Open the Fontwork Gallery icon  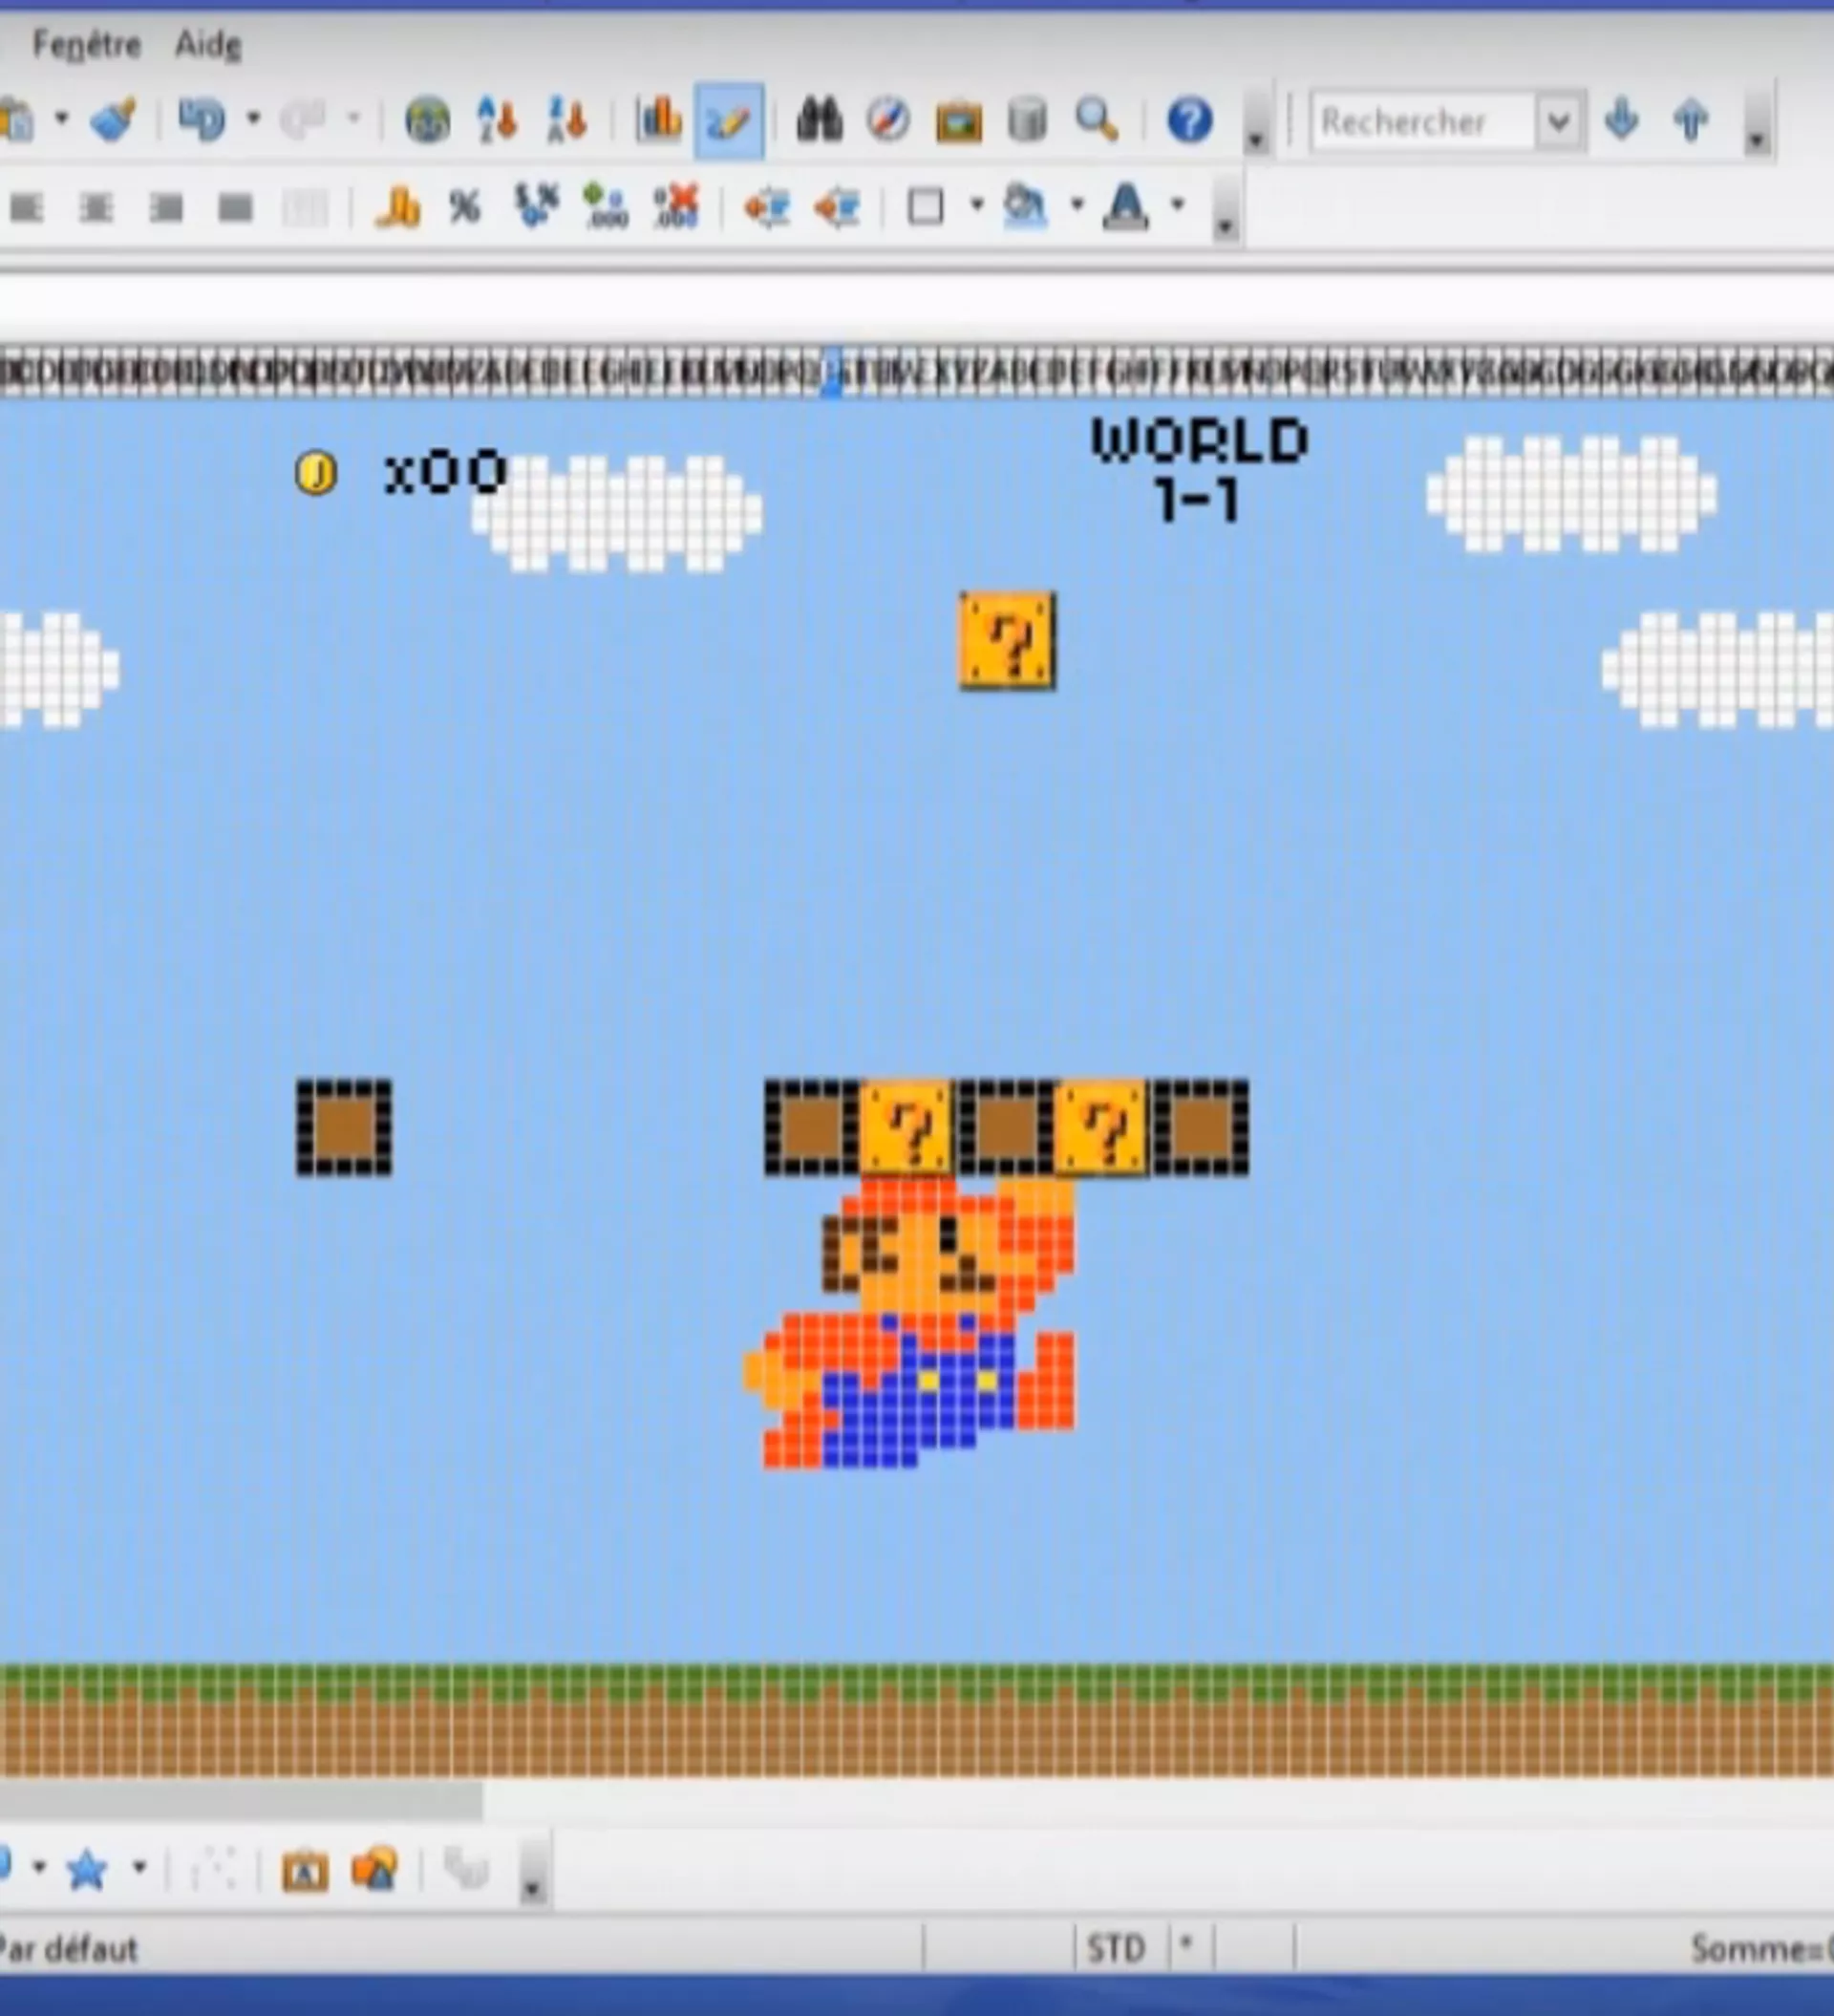pyautogui.click(x=305, y=1870)
